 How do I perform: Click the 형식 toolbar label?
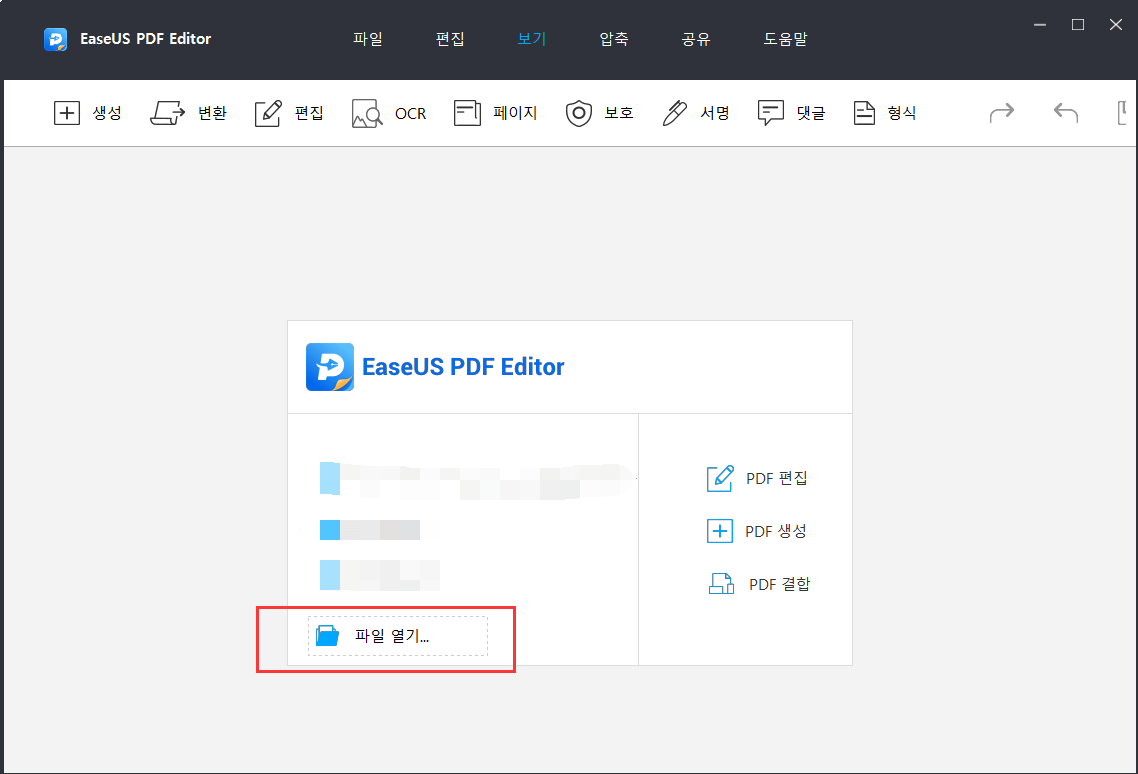[x=901, y=113]
